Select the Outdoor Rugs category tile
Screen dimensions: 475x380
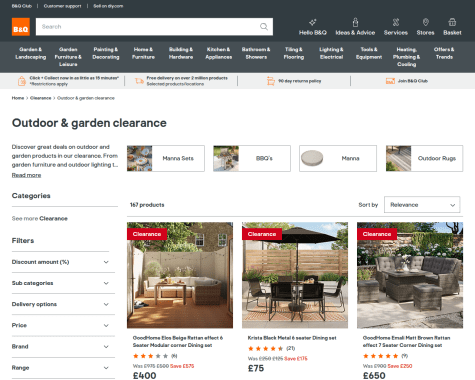point(424,158)
